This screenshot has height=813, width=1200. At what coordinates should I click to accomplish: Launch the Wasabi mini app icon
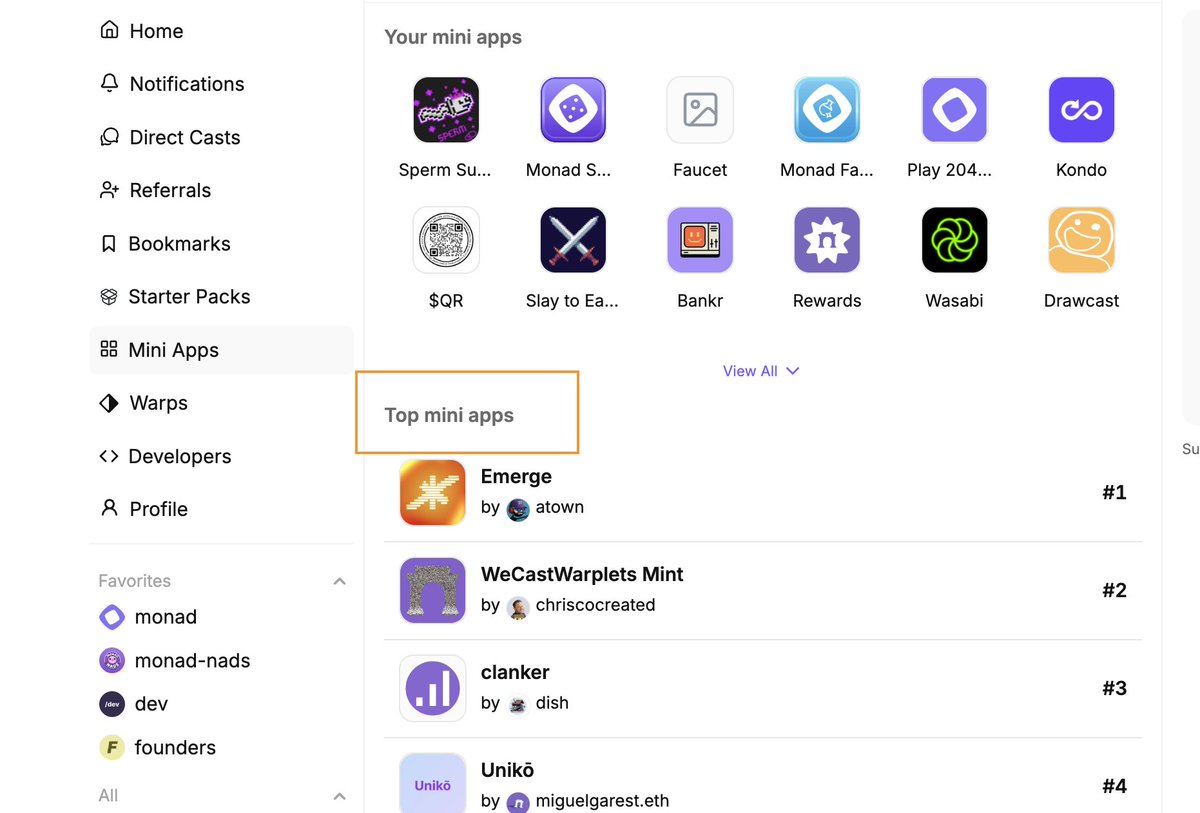tap(954, 240)
